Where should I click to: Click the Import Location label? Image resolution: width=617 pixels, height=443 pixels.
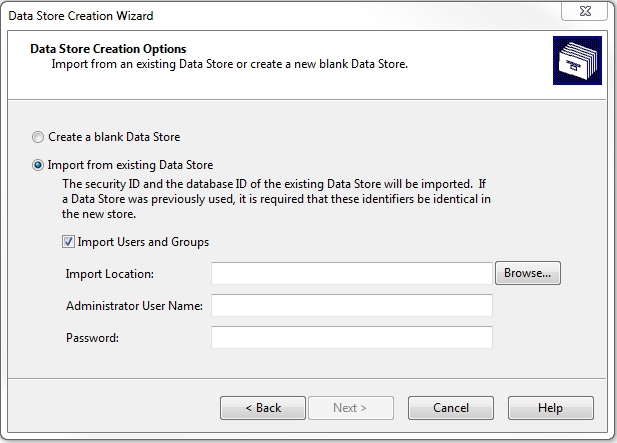pyautogui.click(x=110, y=274)
